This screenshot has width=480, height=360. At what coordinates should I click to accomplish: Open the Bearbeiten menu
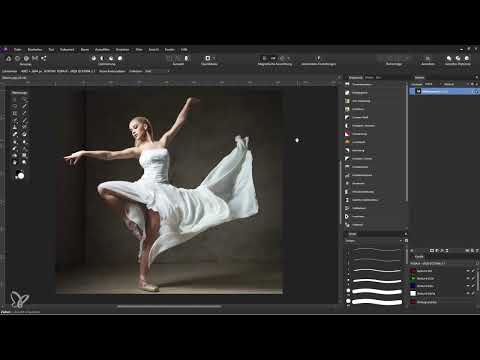(x=35, y=49)
